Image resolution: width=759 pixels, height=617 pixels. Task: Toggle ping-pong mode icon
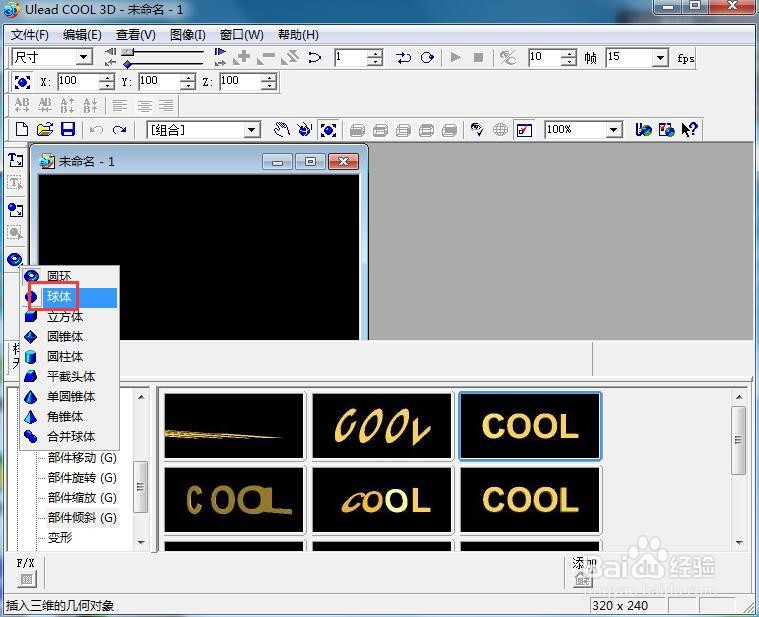[403, 58]
